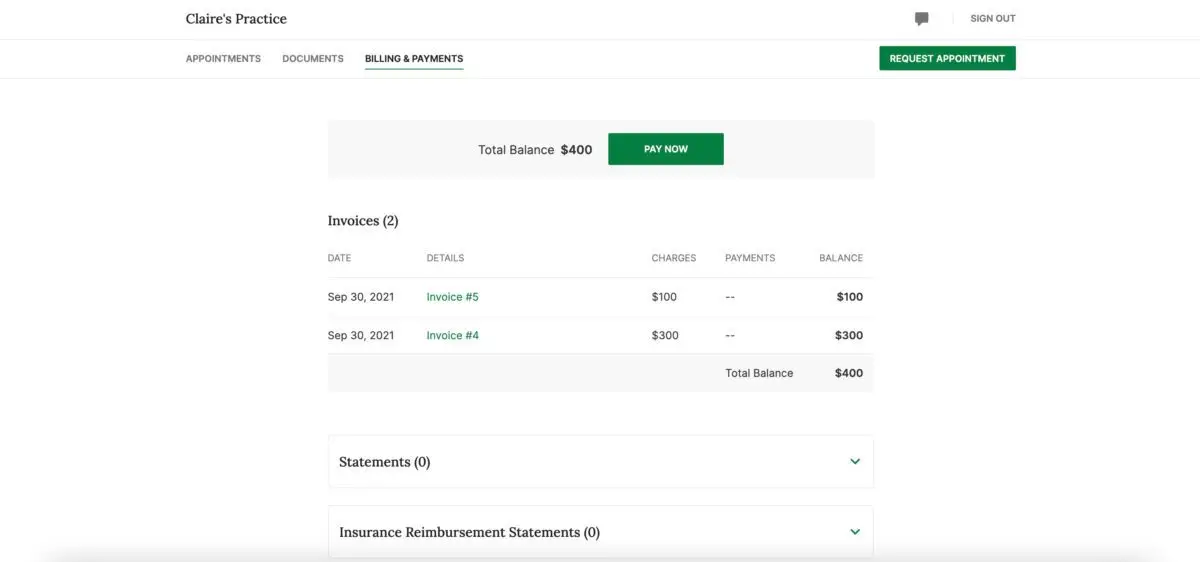The width and height of the screenshot is (1200, 562).
Task: Open the Documents tab
Action: coord(313,59)
